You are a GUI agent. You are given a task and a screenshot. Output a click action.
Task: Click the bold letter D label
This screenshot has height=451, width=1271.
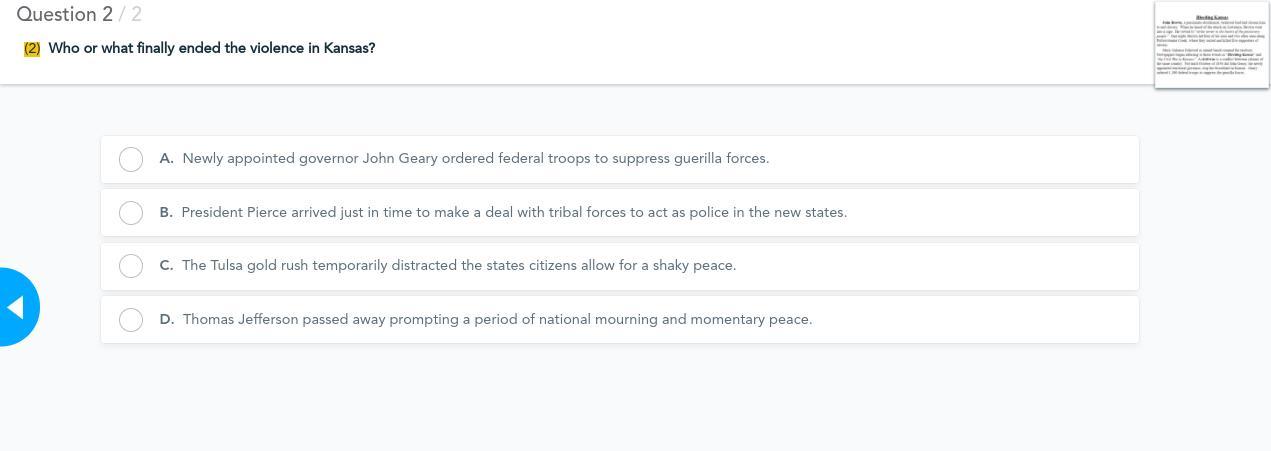click(166, 320)
